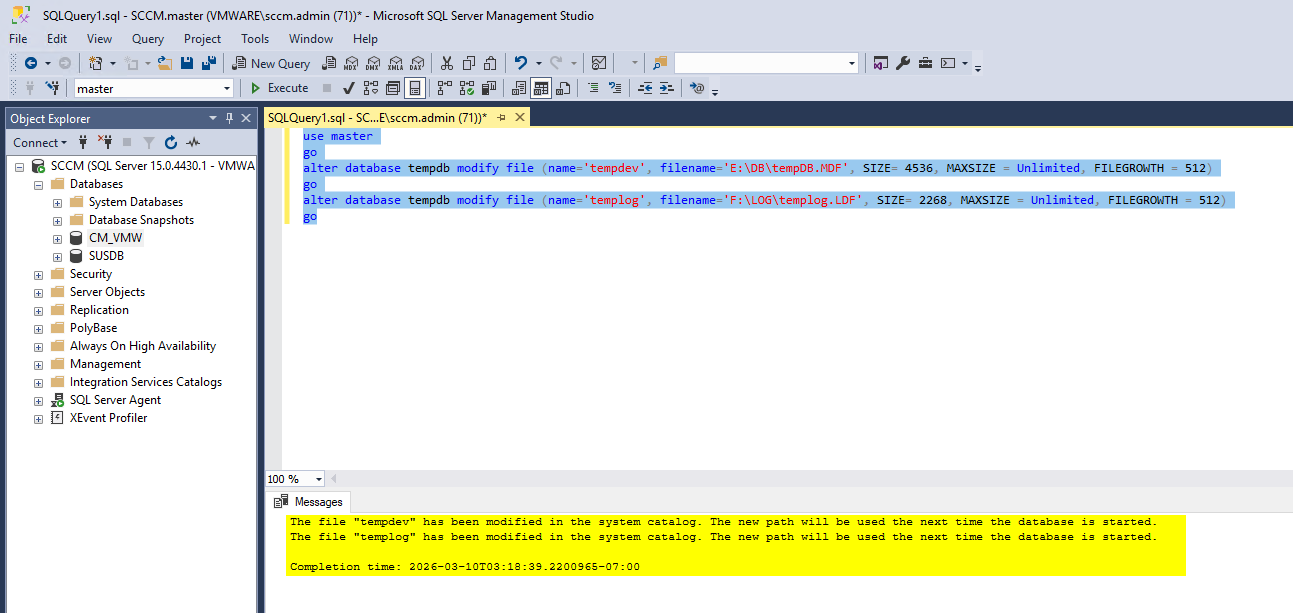1293x613 pixels.
Task: Click the Open File folder icon
Action: click(165, 63)
